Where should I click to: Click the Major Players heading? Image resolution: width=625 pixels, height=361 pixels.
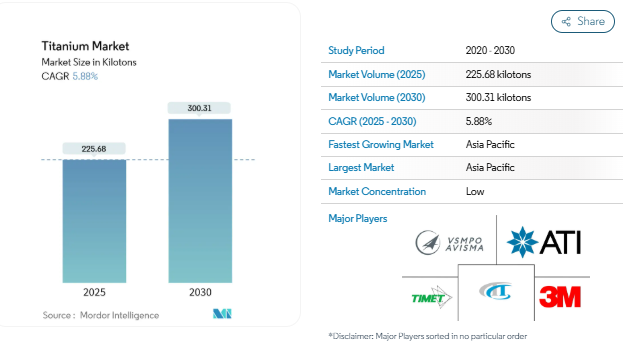pos(358,218)
